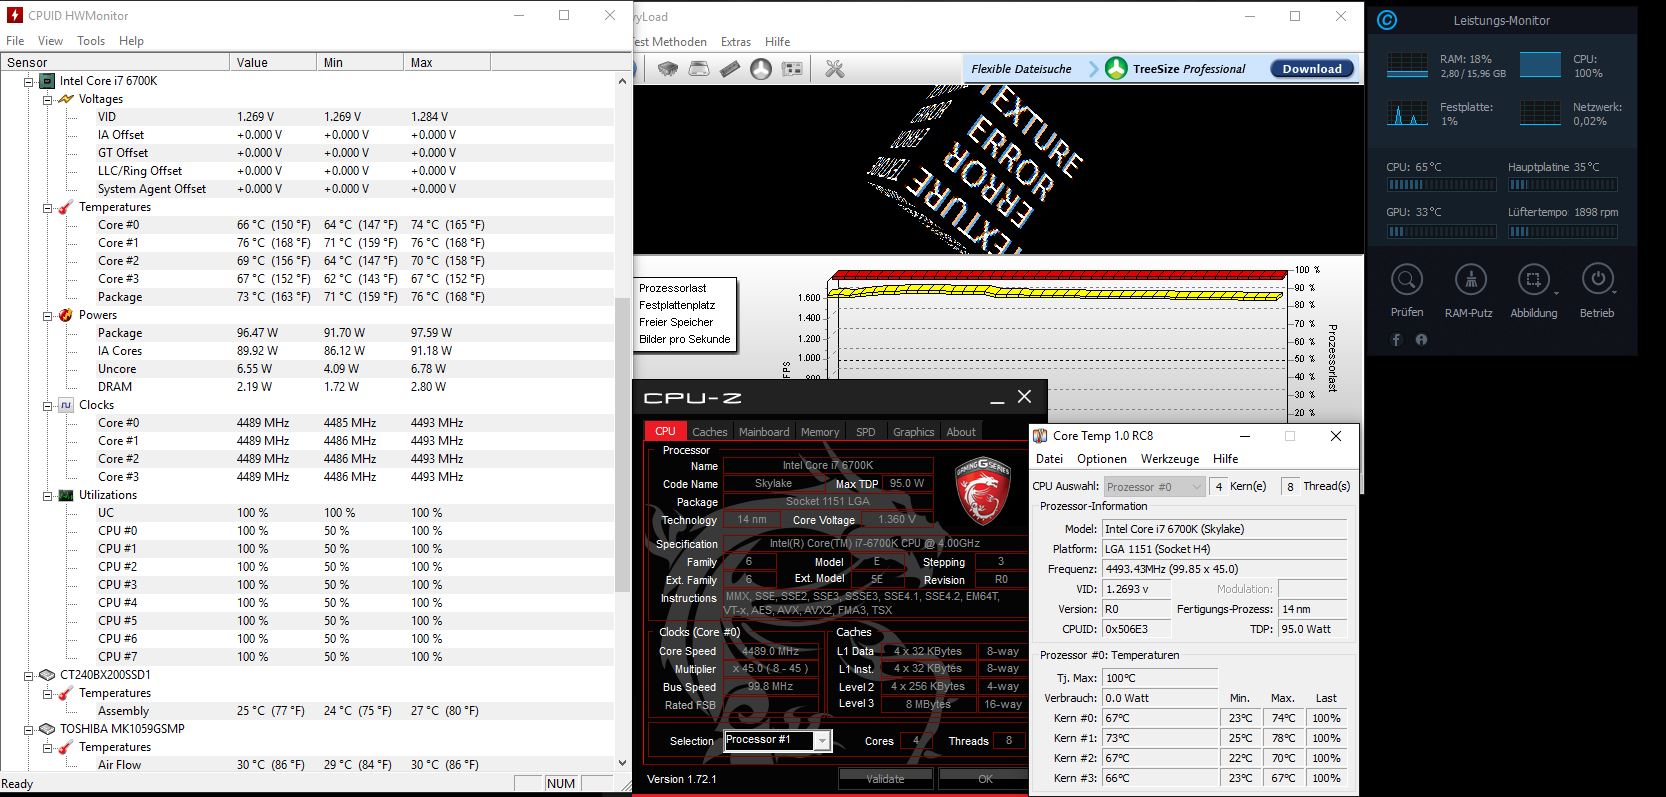Click the Sensor column header

click(115, 62)
